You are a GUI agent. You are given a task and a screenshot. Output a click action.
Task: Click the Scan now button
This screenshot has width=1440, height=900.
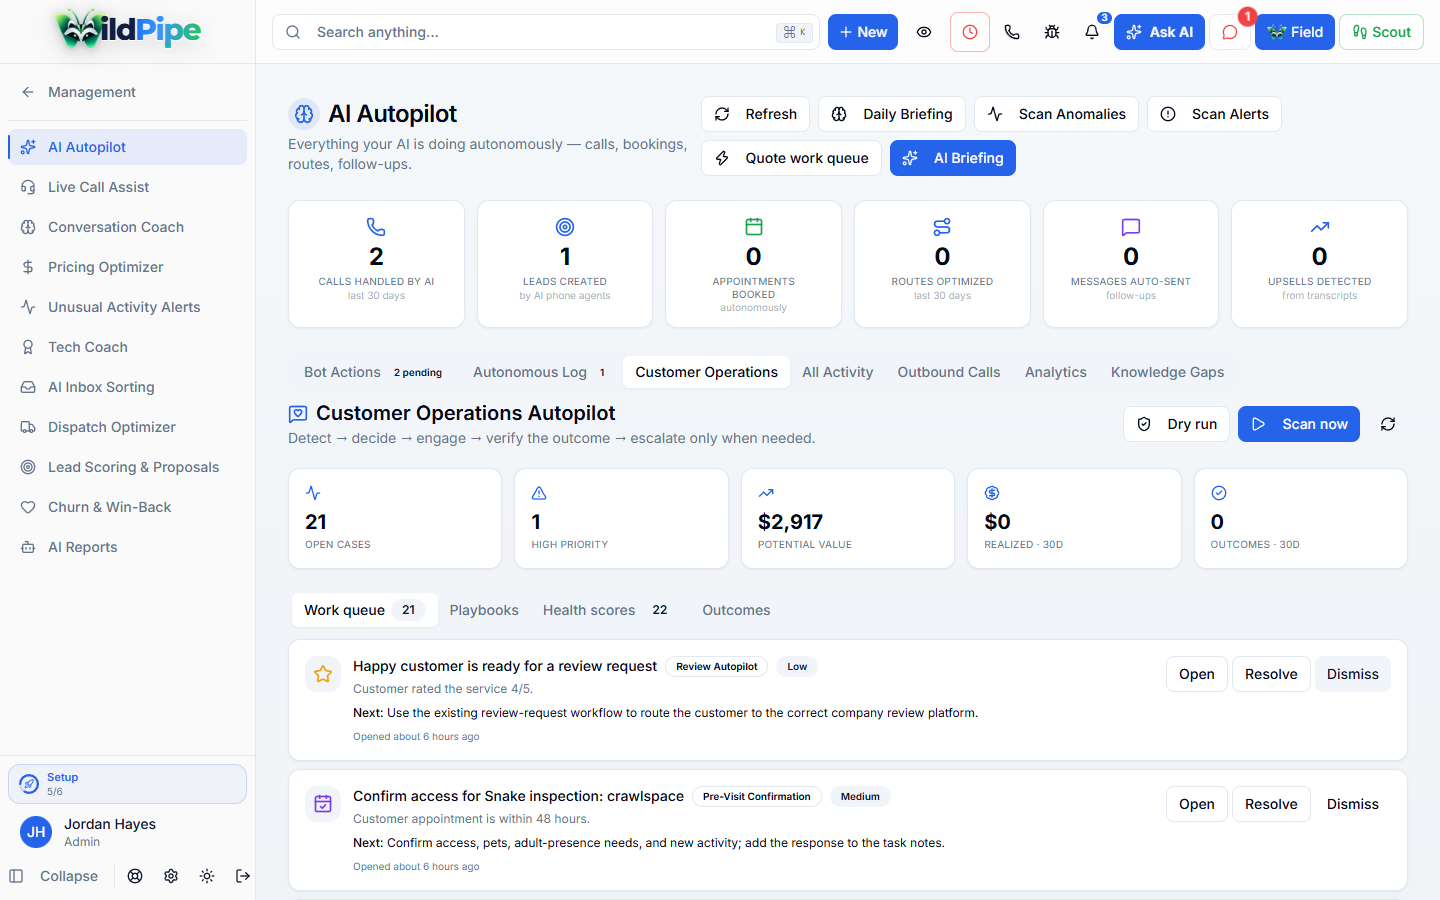point(1299,424)
